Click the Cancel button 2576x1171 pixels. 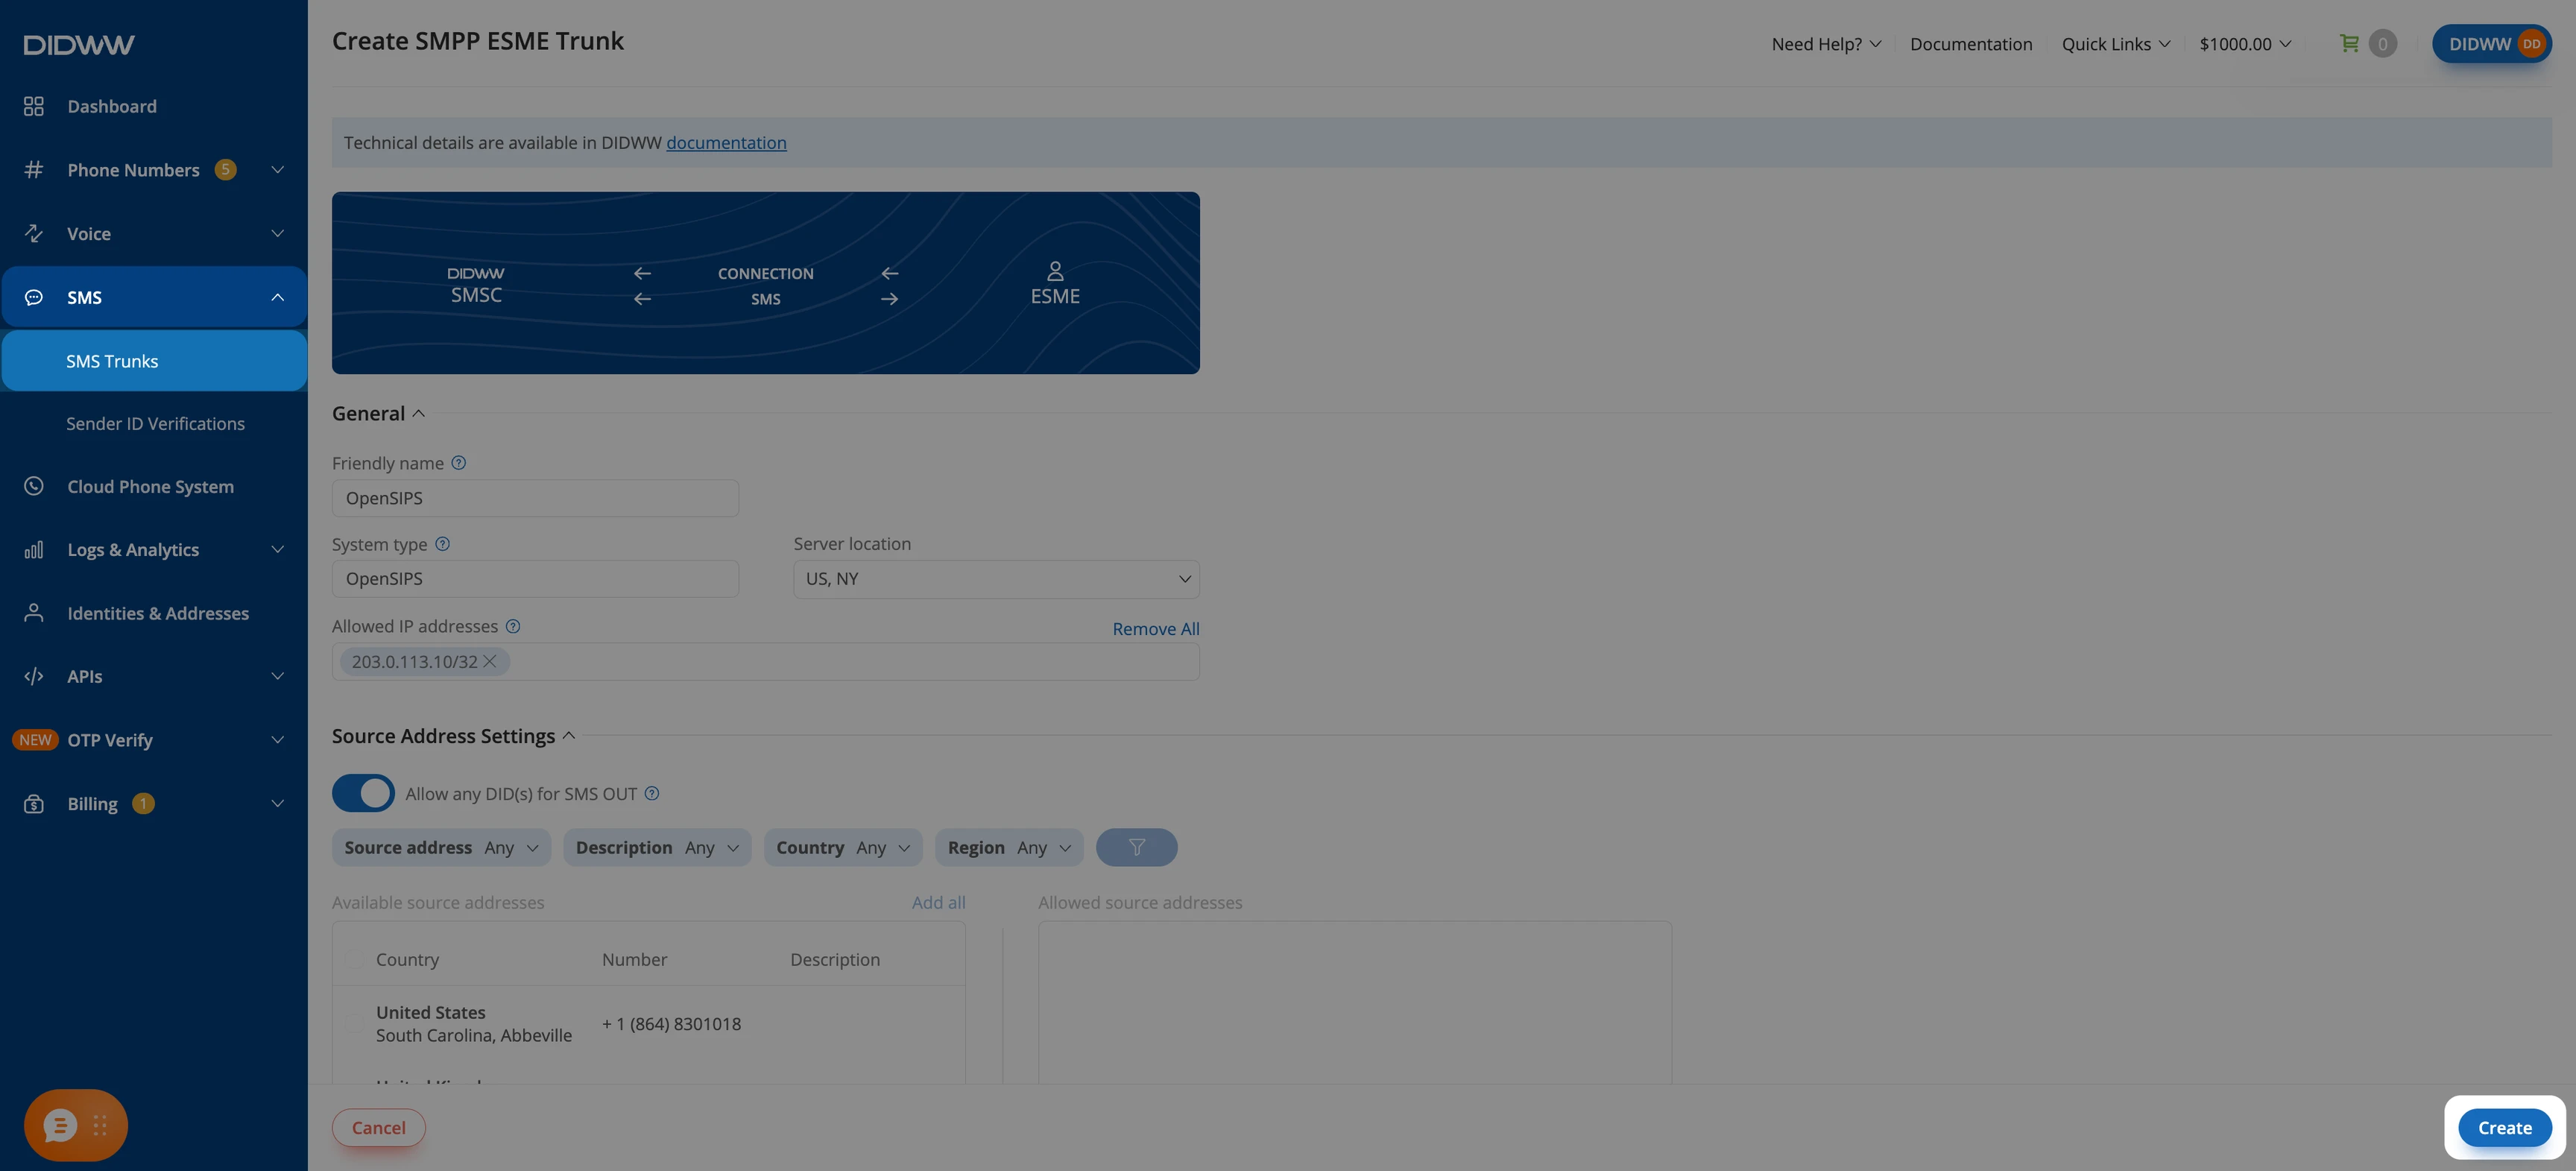pos(378,1128)
